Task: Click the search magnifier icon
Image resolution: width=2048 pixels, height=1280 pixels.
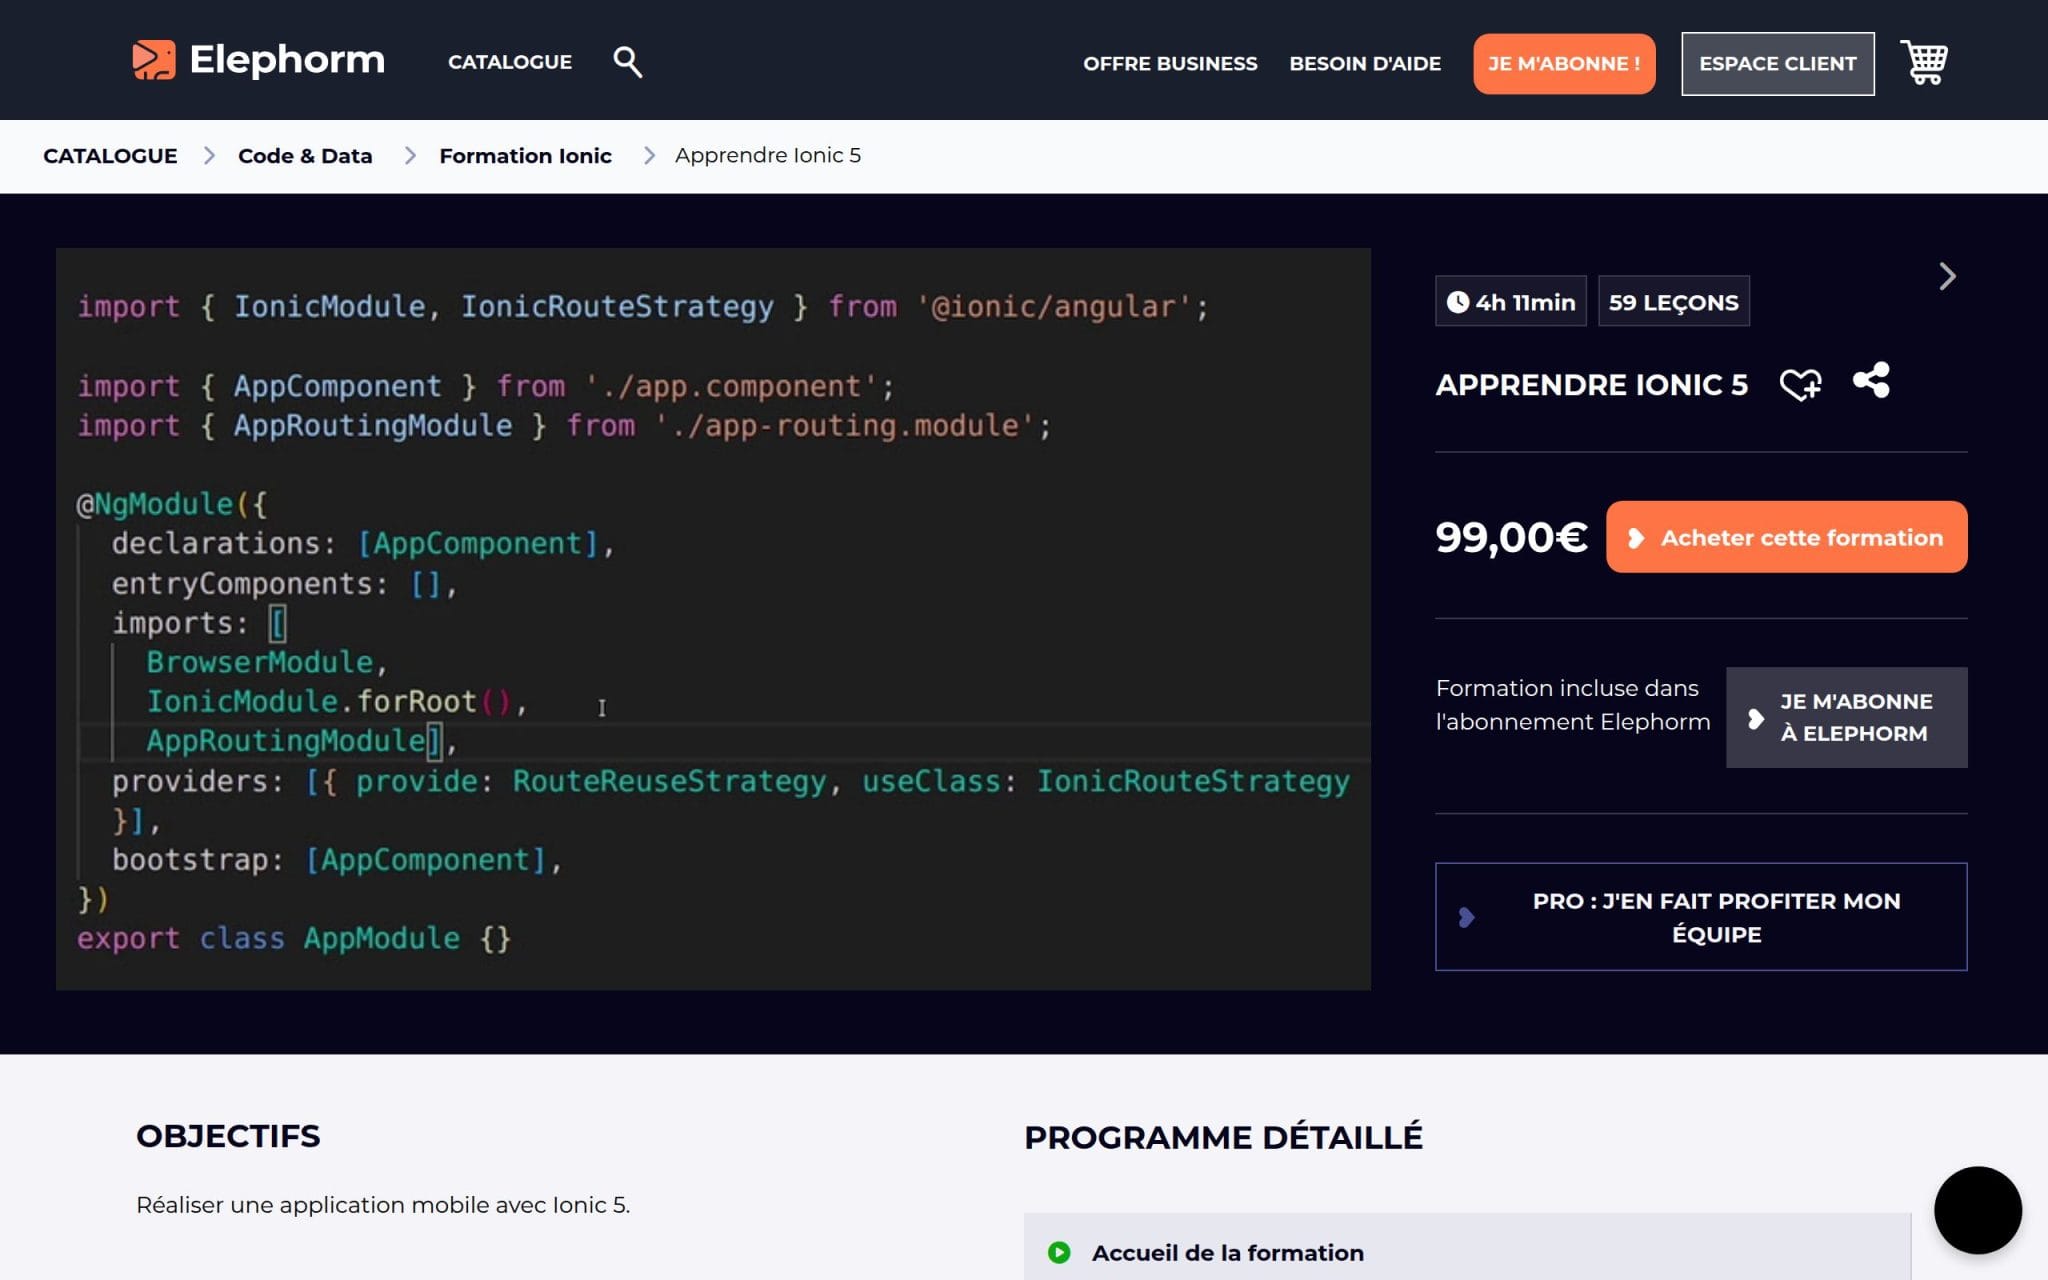Action: click(627, 62)
